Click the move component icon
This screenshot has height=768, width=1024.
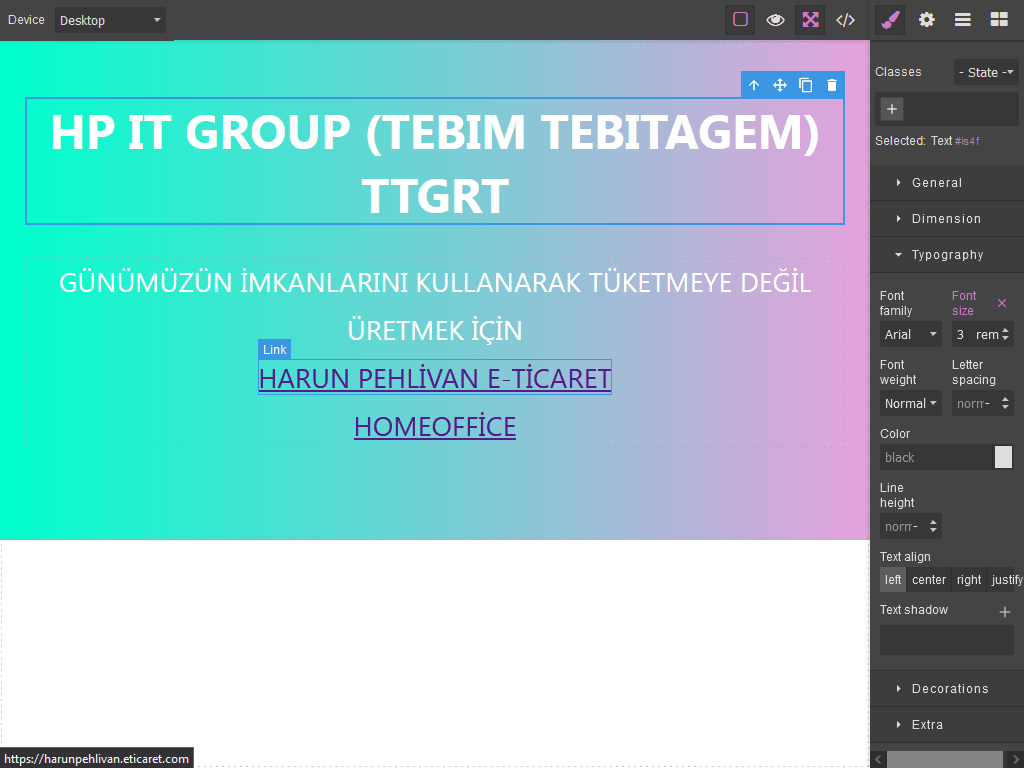tap(779, 85)
